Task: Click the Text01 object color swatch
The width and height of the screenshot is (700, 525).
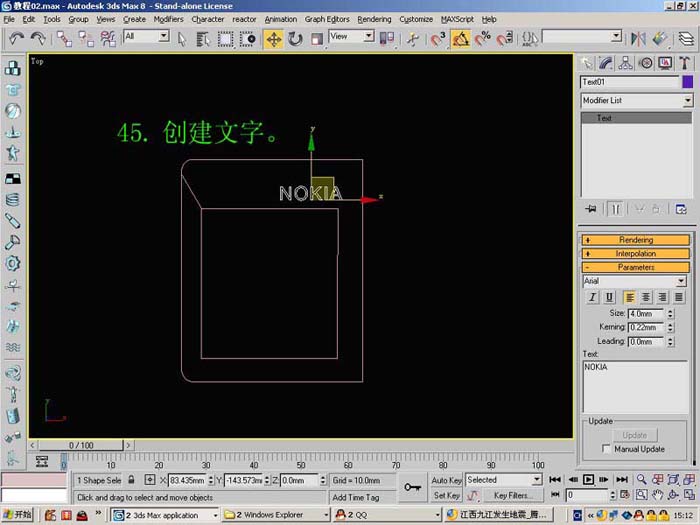Action: [x=688, y=82]
